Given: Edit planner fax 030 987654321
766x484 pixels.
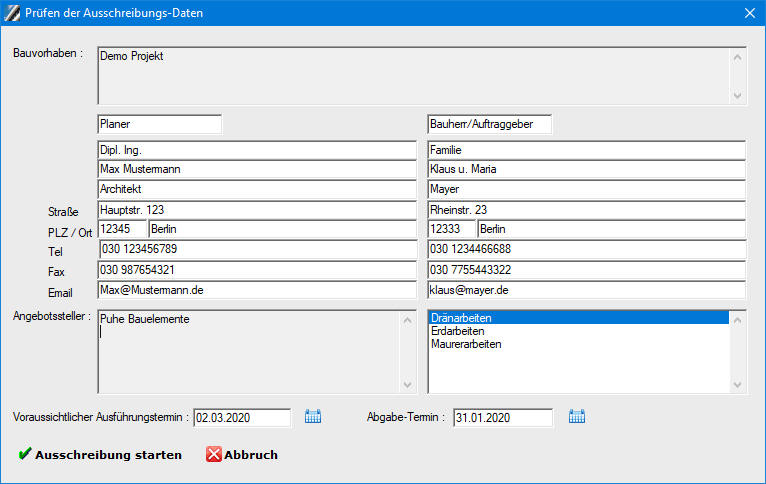Looking at the screenshot, I should click(257, 270).
